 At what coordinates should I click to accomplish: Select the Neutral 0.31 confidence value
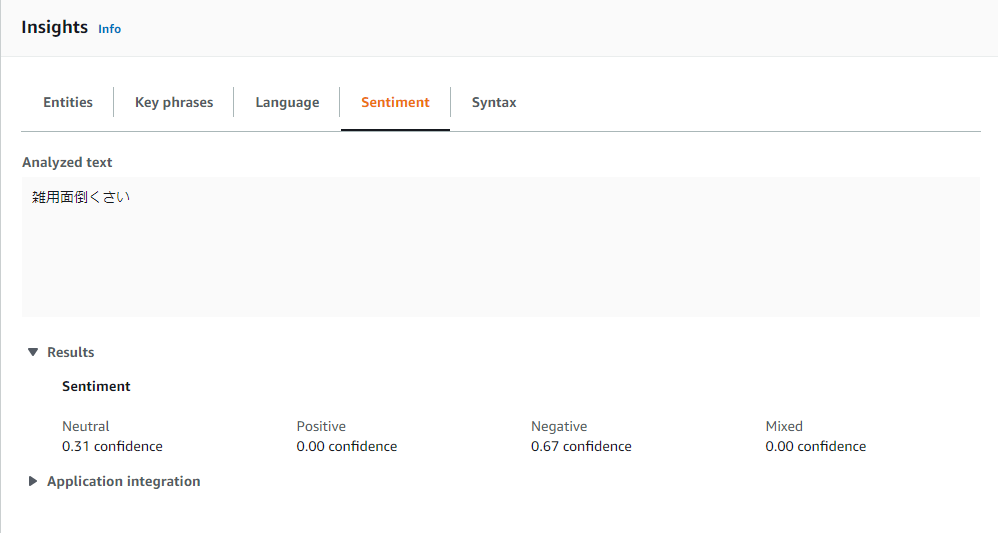(x=112, y=446)
